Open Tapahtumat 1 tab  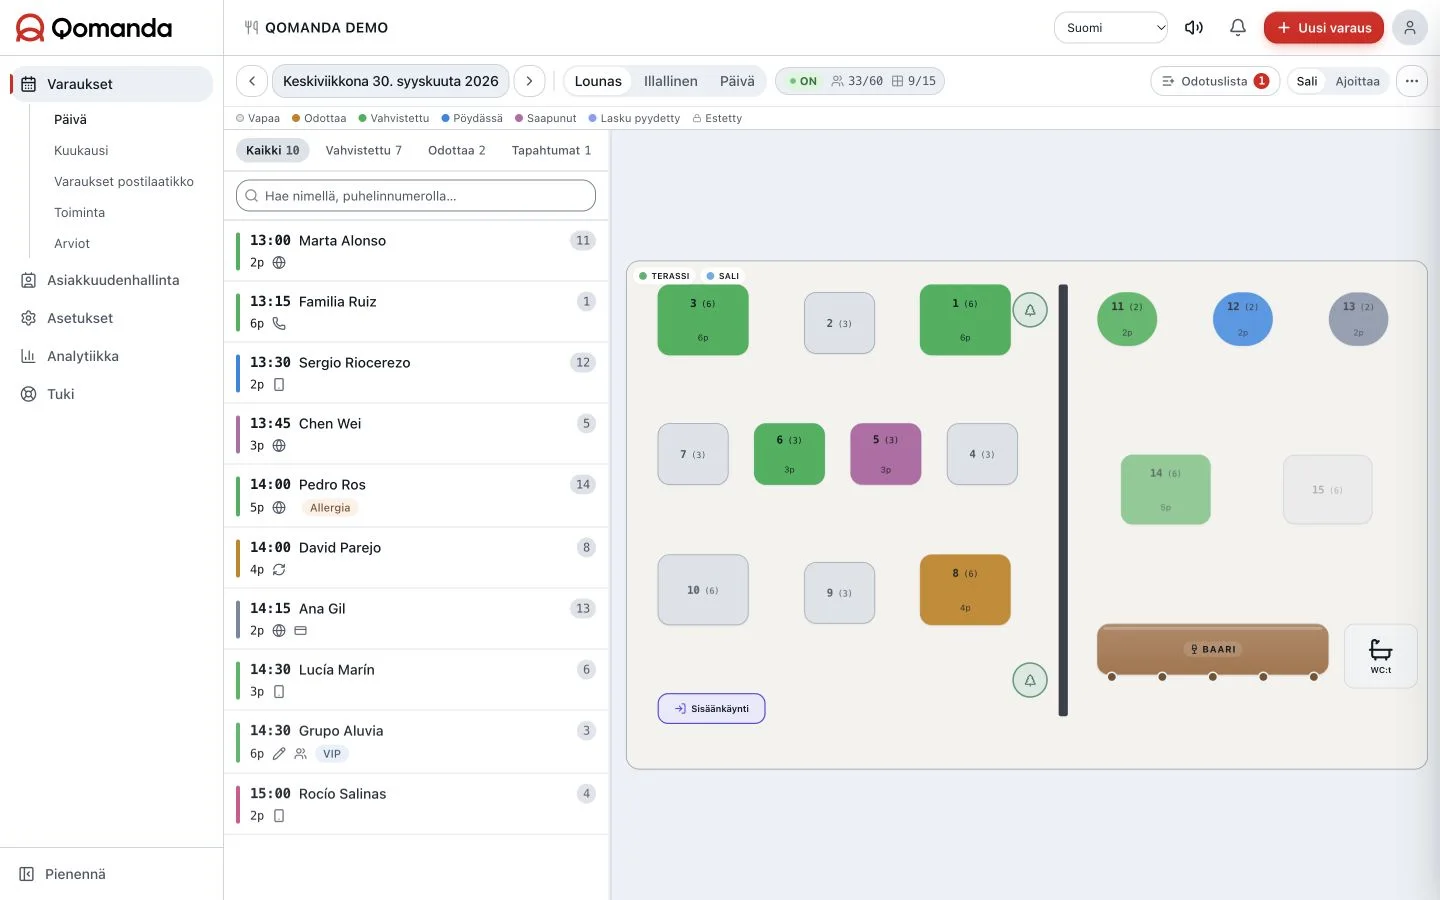point(551,150)
